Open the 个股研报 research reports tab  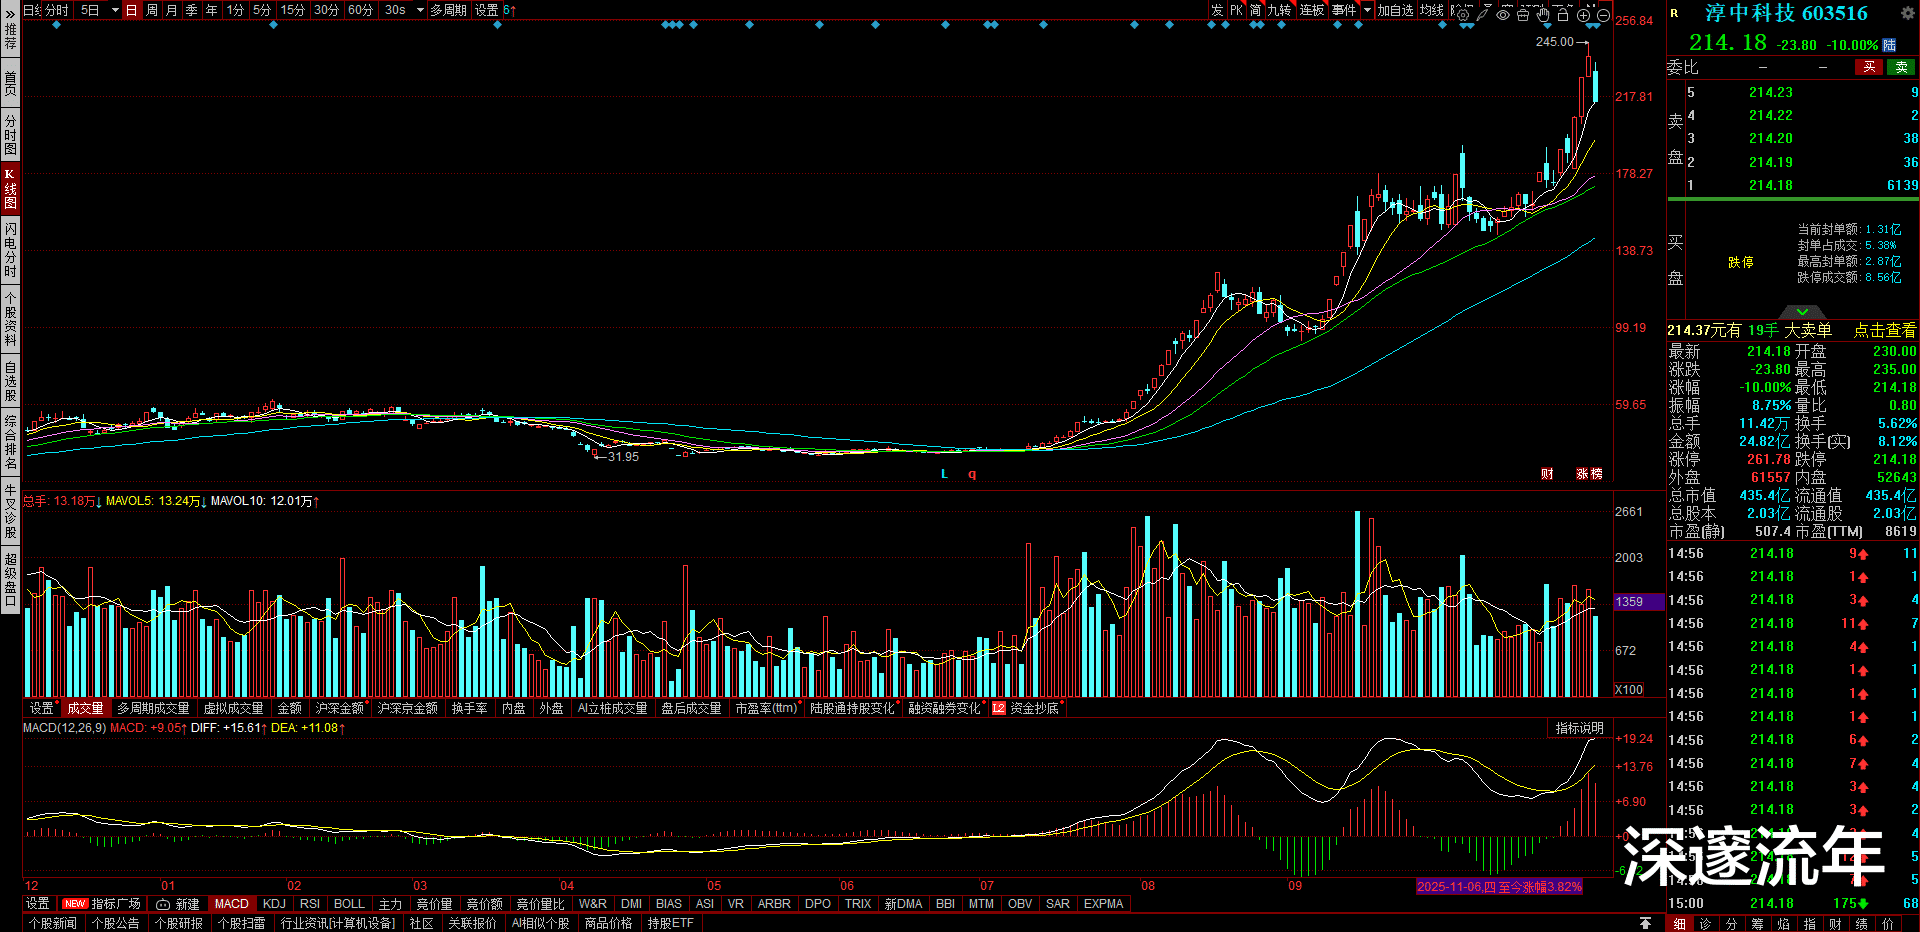(x=179, y=923)
